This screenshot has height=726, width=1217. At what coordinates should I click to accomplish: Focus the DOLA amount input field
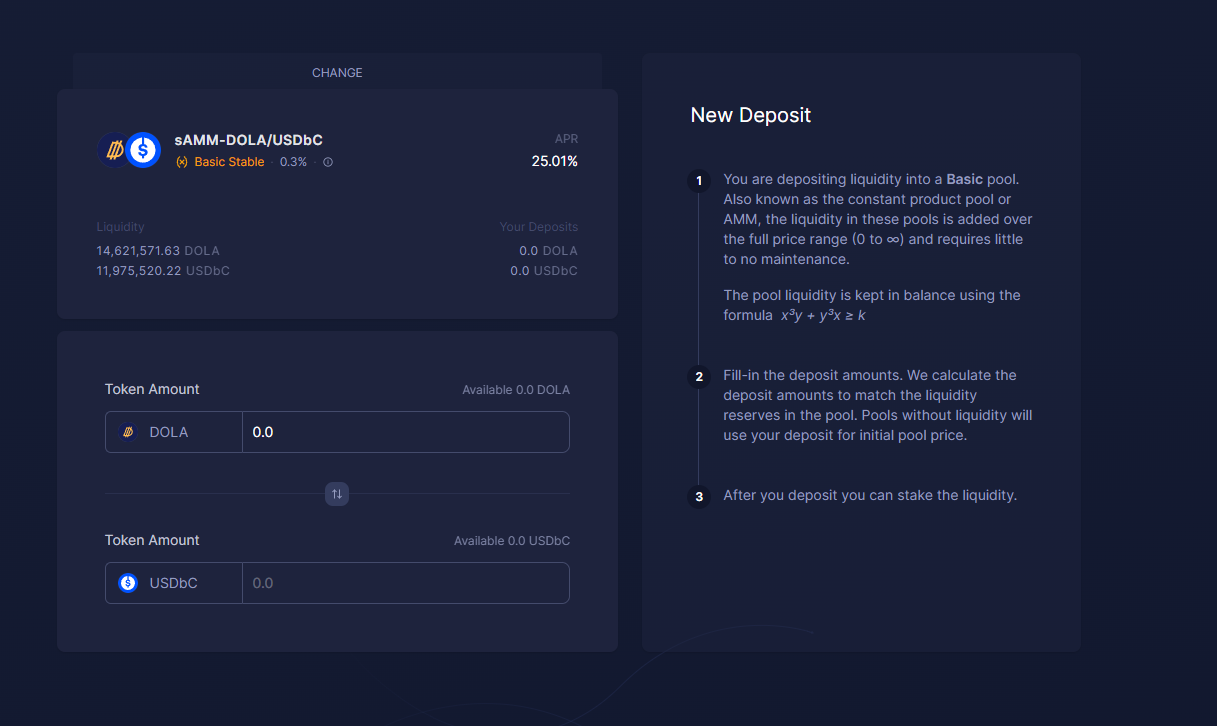(405, 432)
